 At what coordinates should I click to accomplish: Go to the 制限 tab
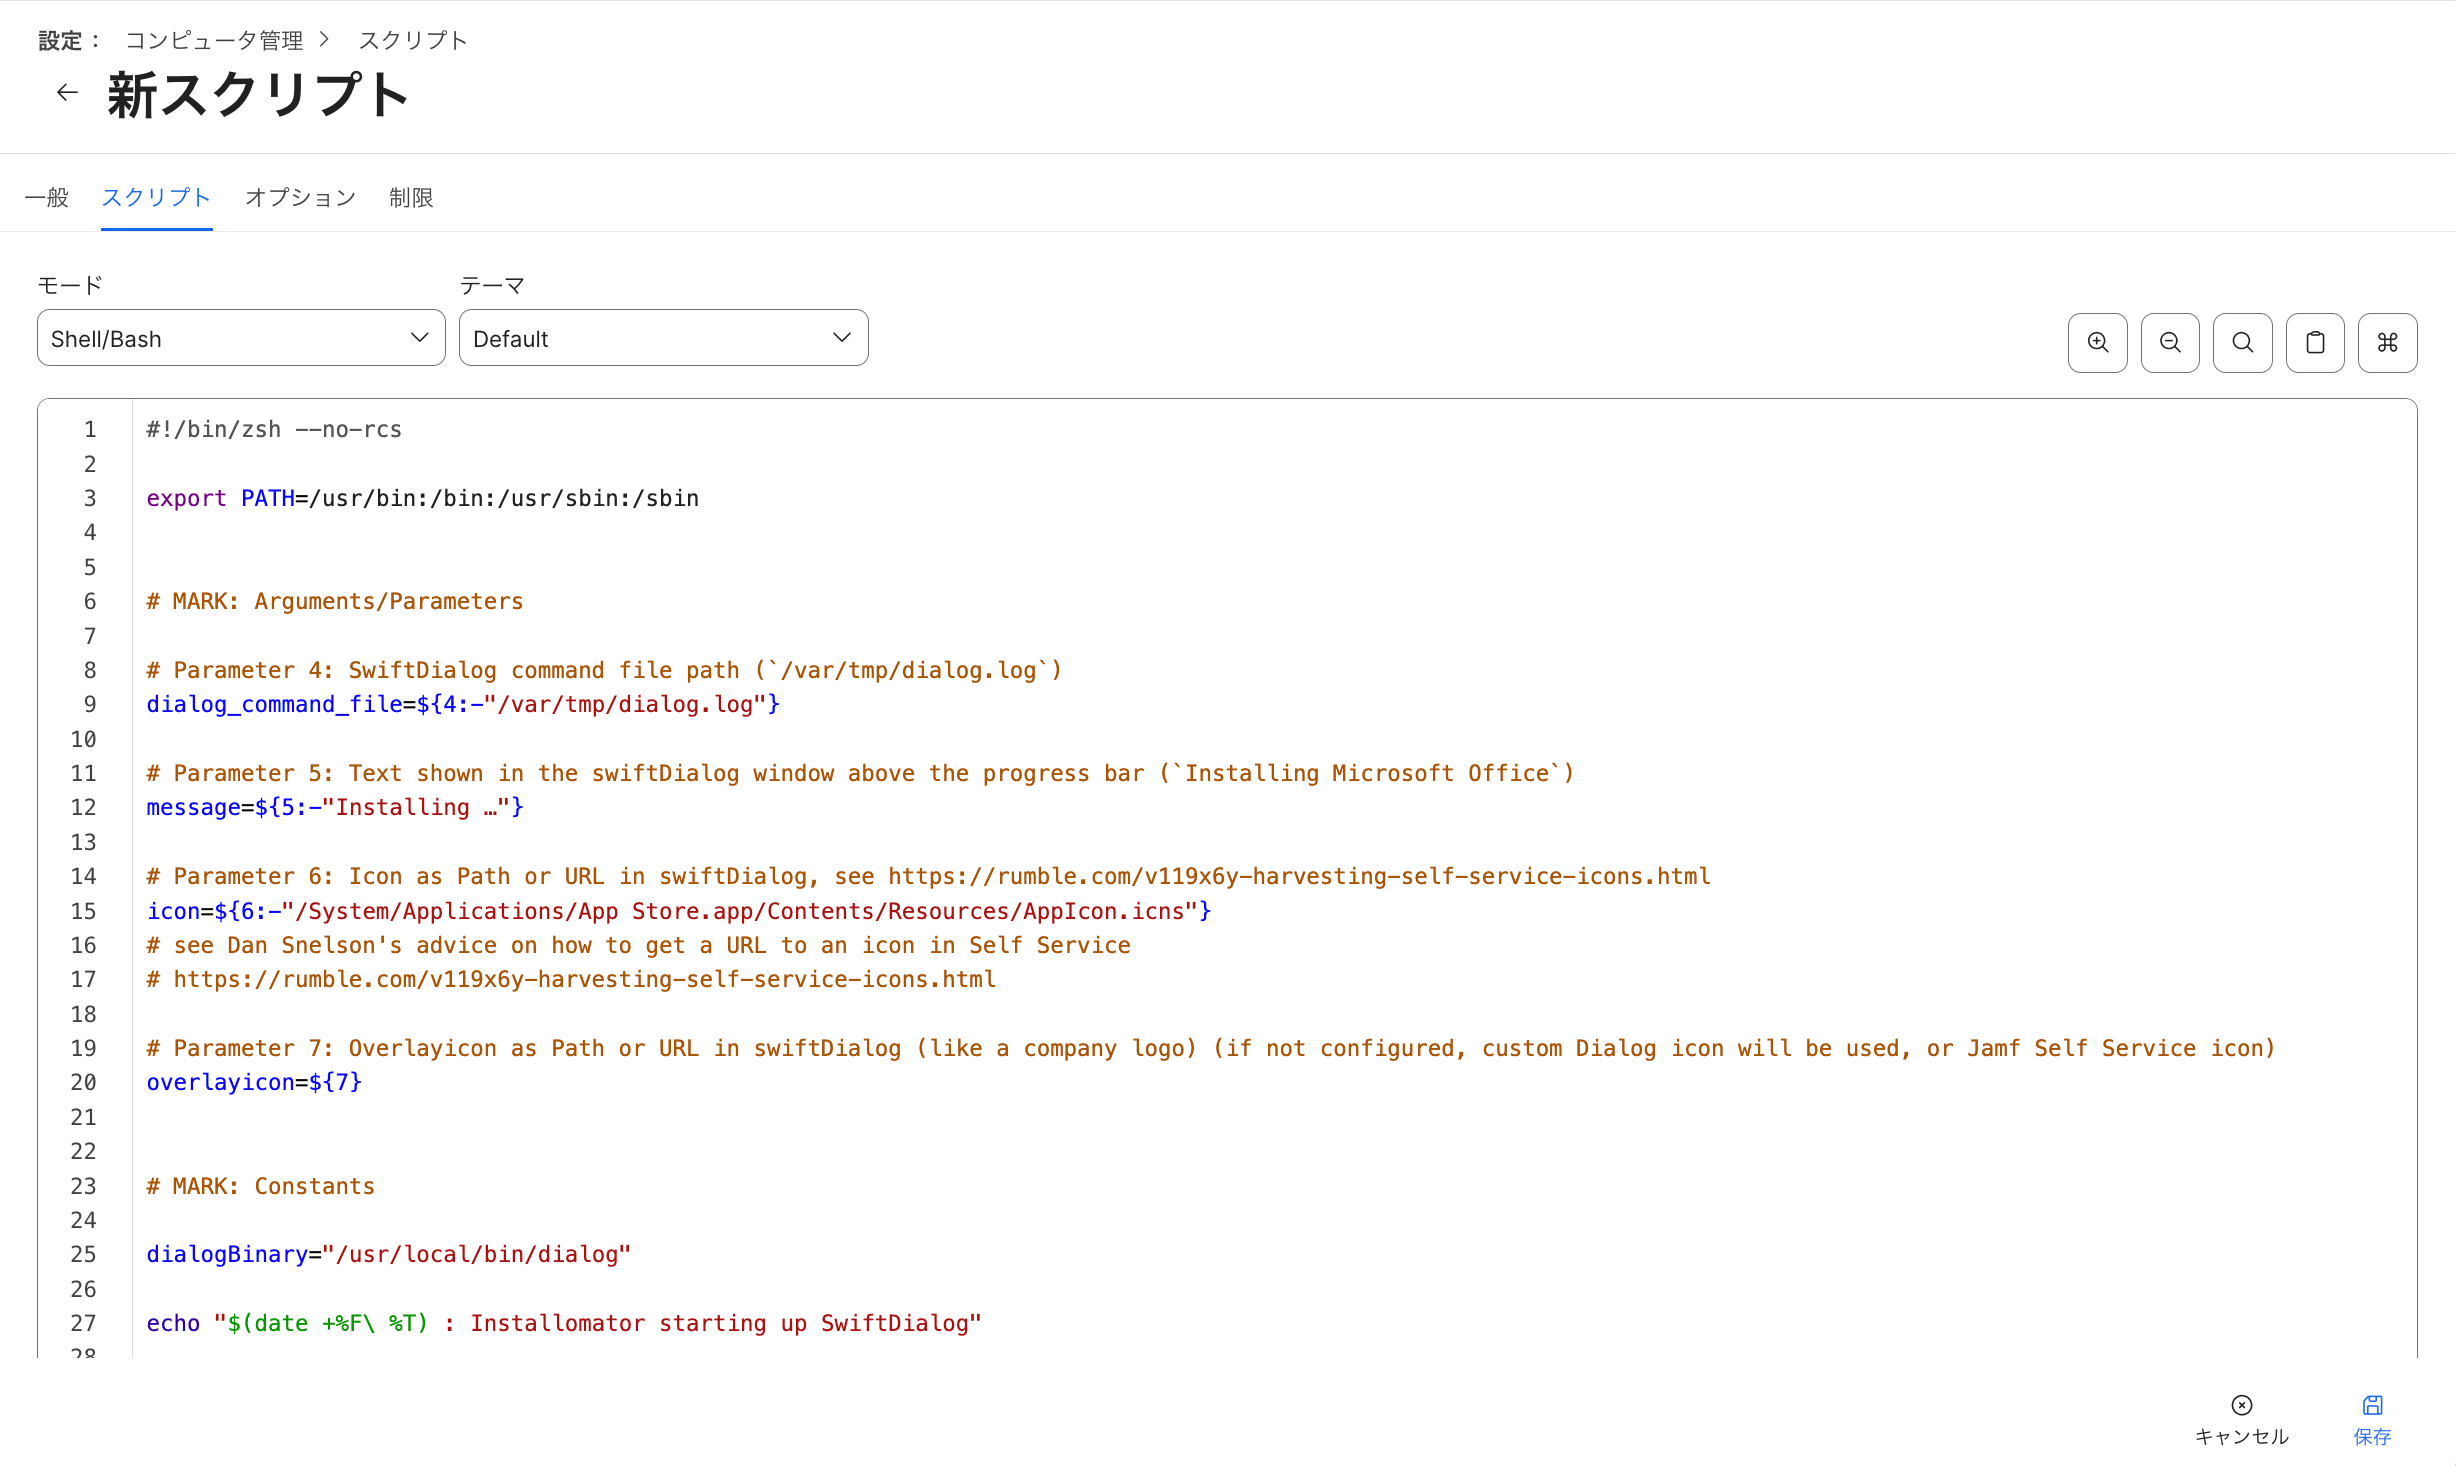tap(411, 197)
